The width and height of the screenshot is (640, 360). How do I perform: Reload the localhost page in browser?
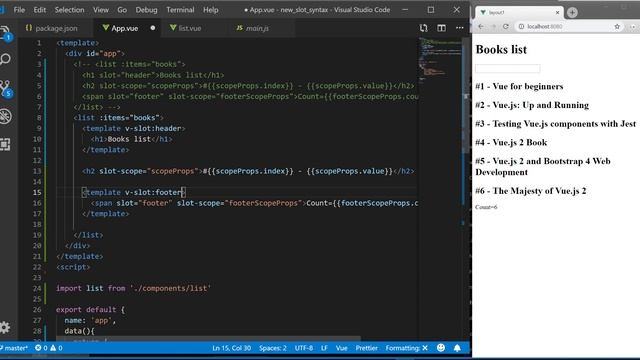[x=506, y=27]
